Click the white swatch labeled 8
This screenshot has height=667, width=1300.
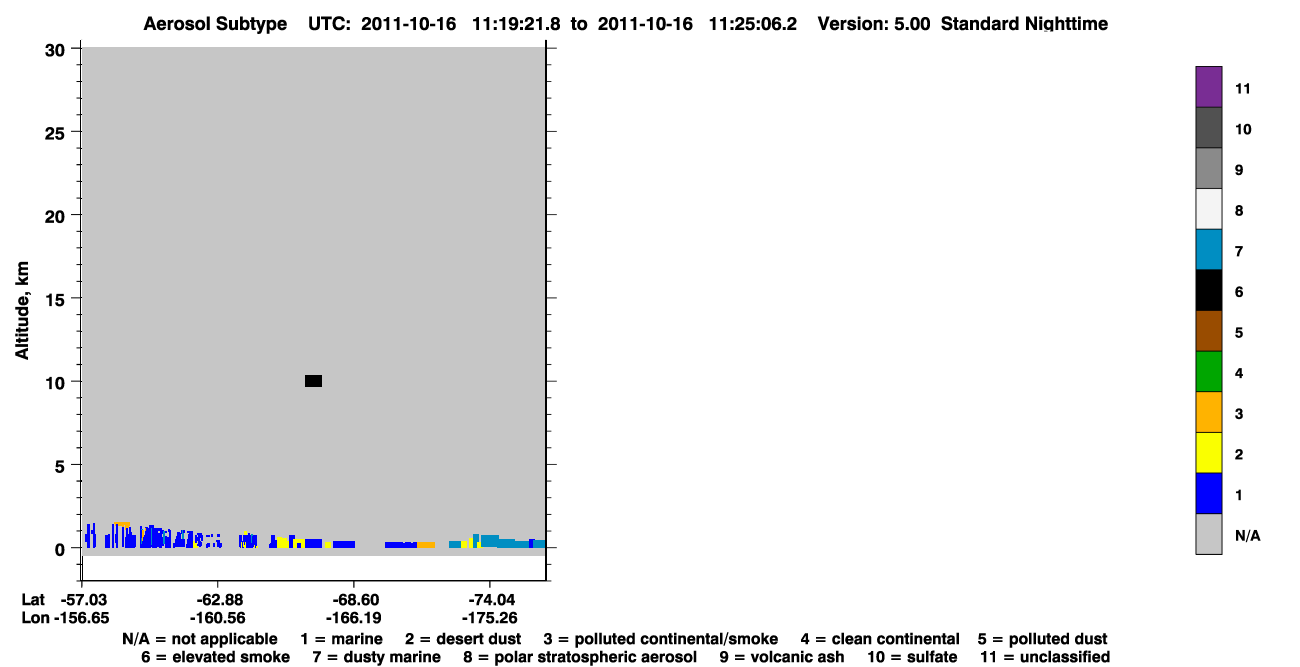tap(1208, 209)
